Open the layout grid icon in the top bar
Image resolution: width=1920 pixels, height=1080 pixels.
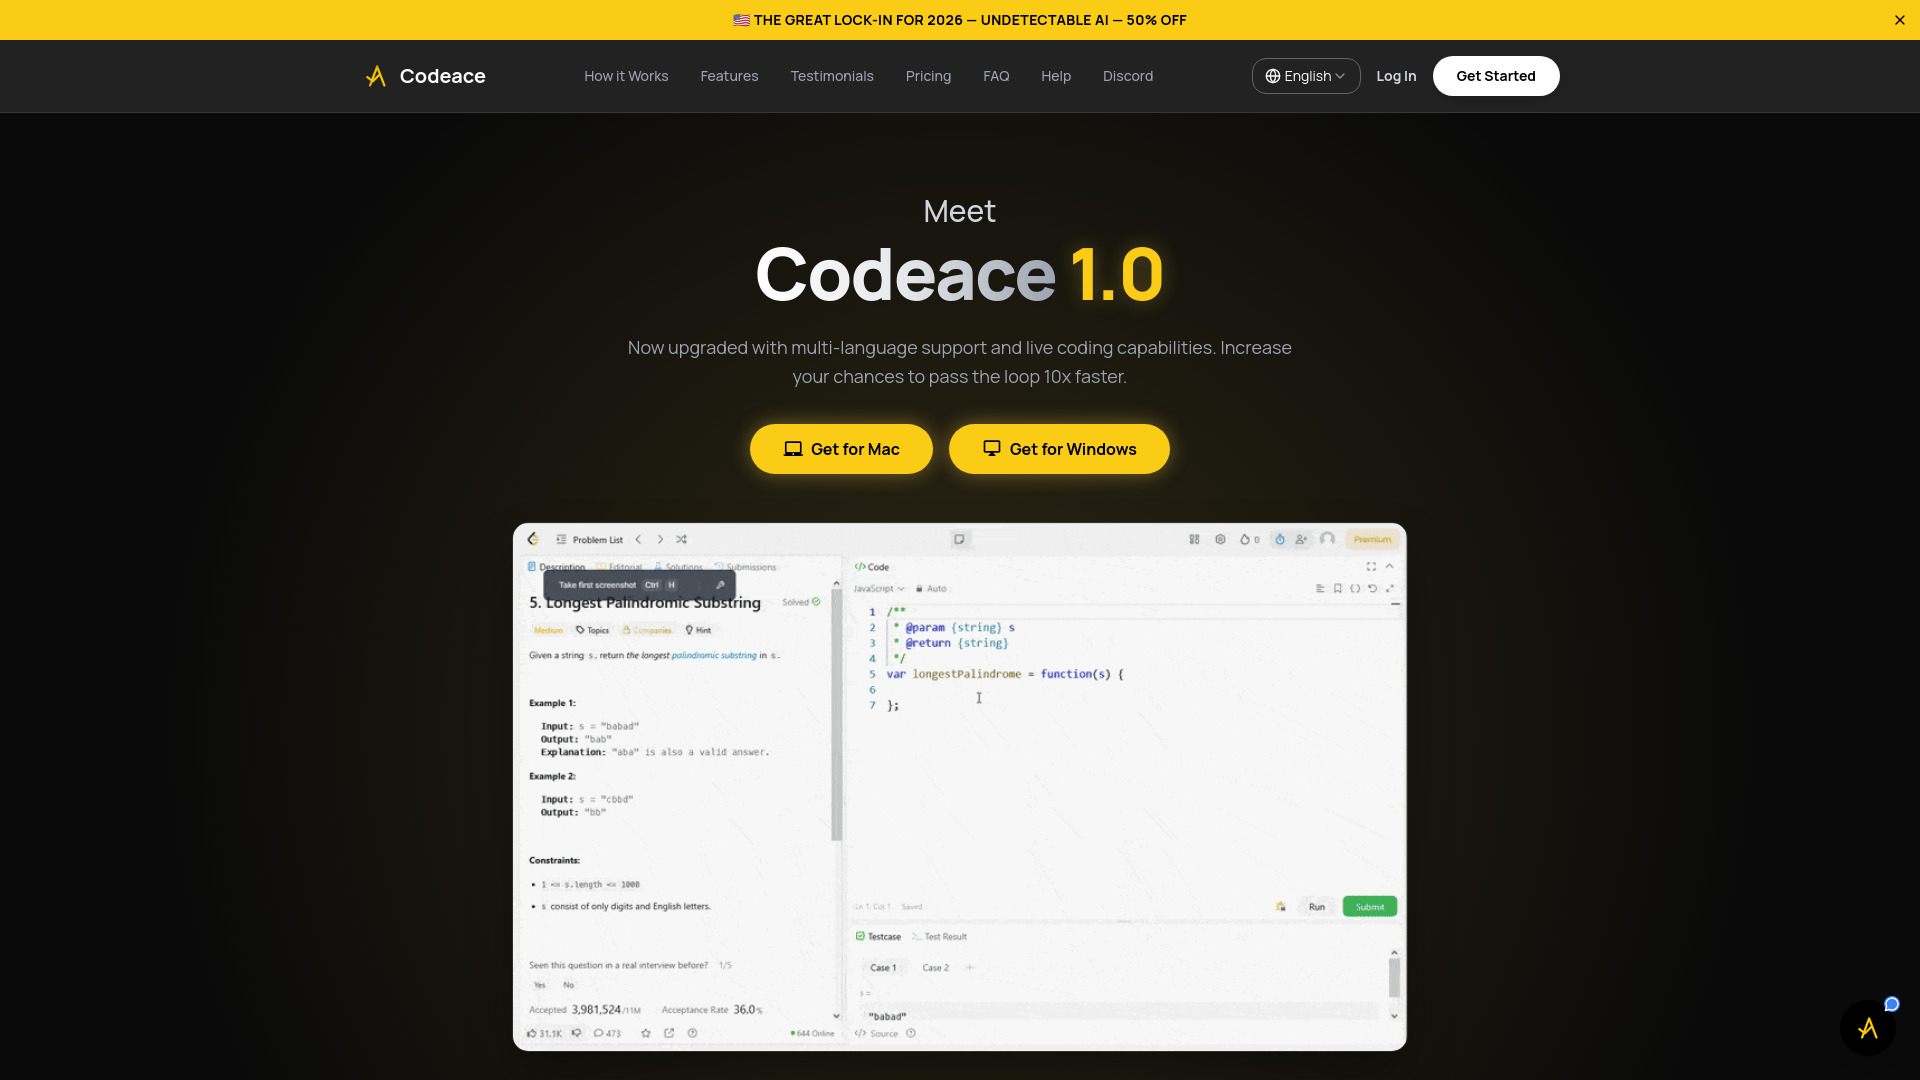point(1194,539)
